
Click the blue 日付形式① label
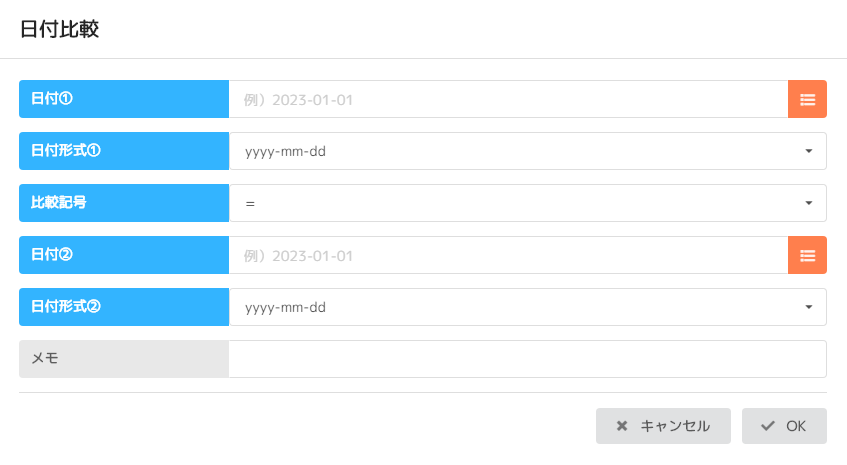[x=124, y=152]
